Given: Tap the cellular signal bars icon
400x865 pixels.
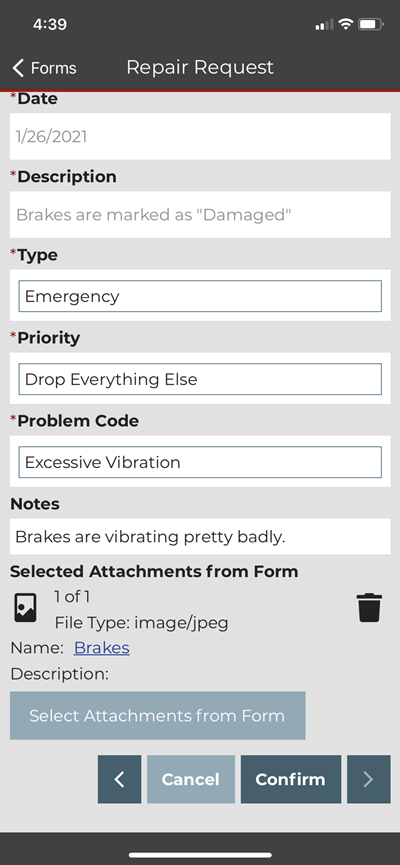Looking at the screenshot, I should coord(324,24).
